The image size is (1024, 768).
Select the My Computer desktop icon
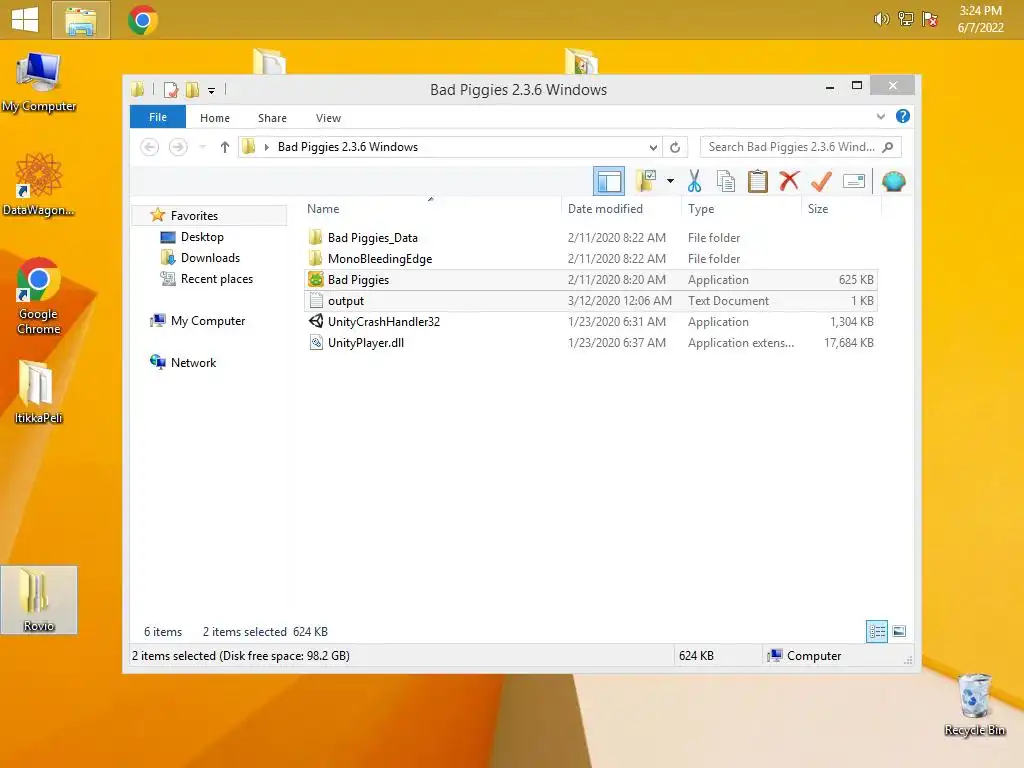click(x=39, y=83)
